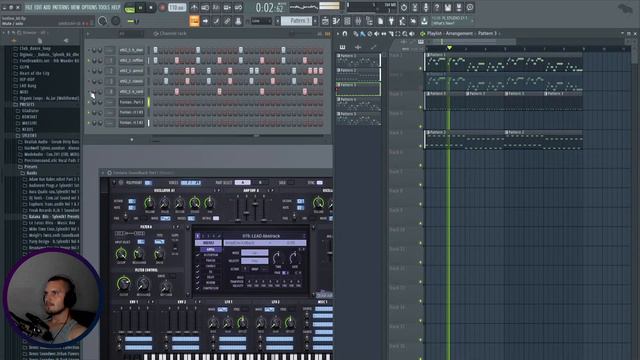Mute the fourth channel in Channel rack
This screenshot has height=360, width=640.
click(89, 81)
